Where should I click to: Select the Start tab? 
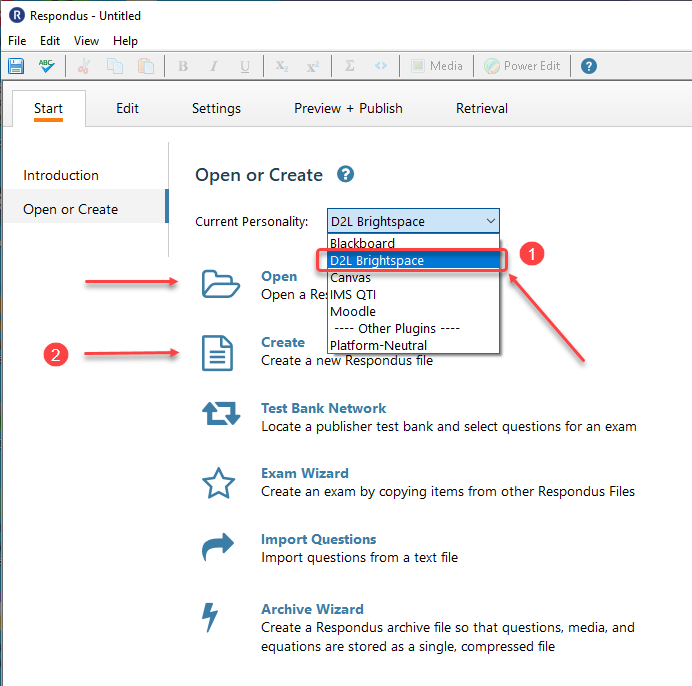[x=49, y=109]
